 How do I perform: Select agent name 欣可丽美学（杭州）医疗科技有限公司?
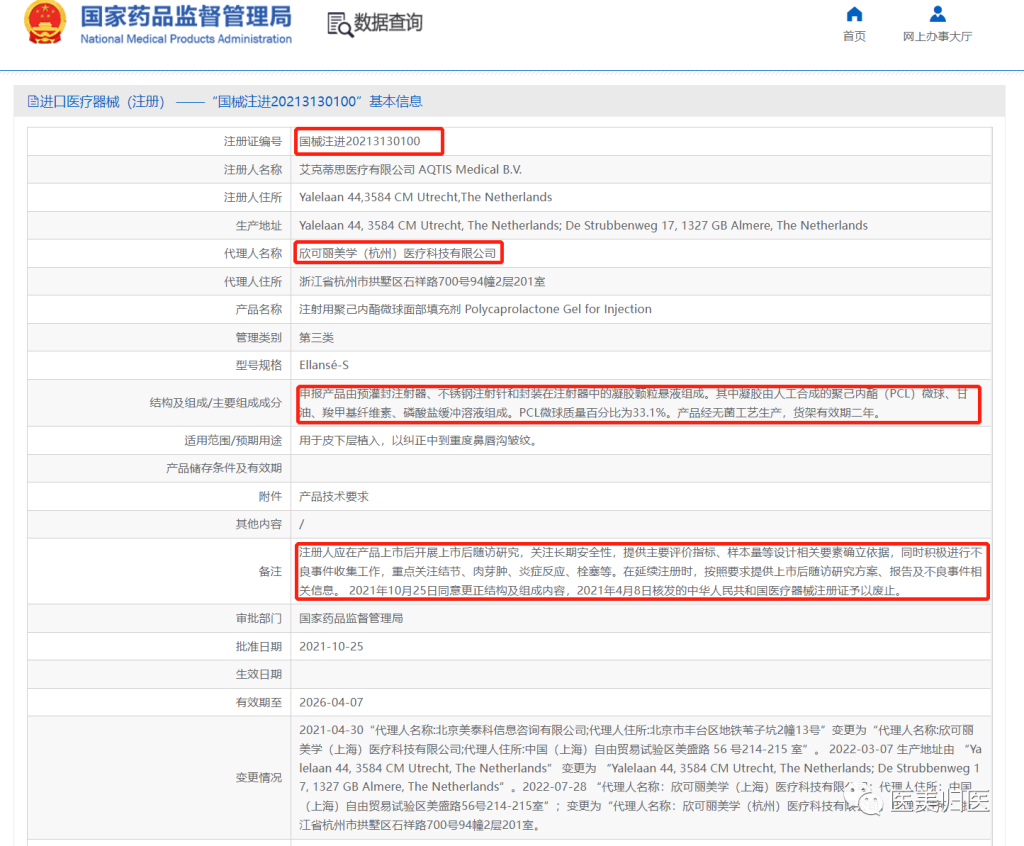tap(398, 253)
